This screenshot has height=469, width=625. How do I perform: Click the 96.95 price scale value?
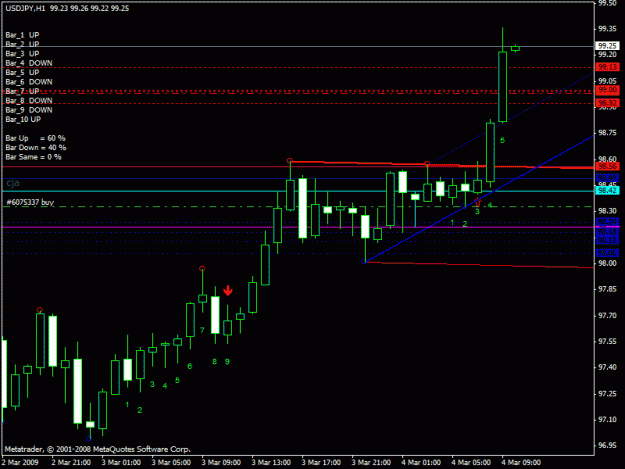[607, 445]
